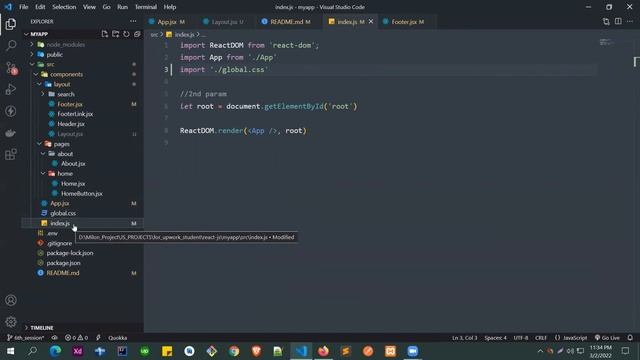Open the Terminal menu
The width and height of the screenshot is (640, 360).
point(146,7)
